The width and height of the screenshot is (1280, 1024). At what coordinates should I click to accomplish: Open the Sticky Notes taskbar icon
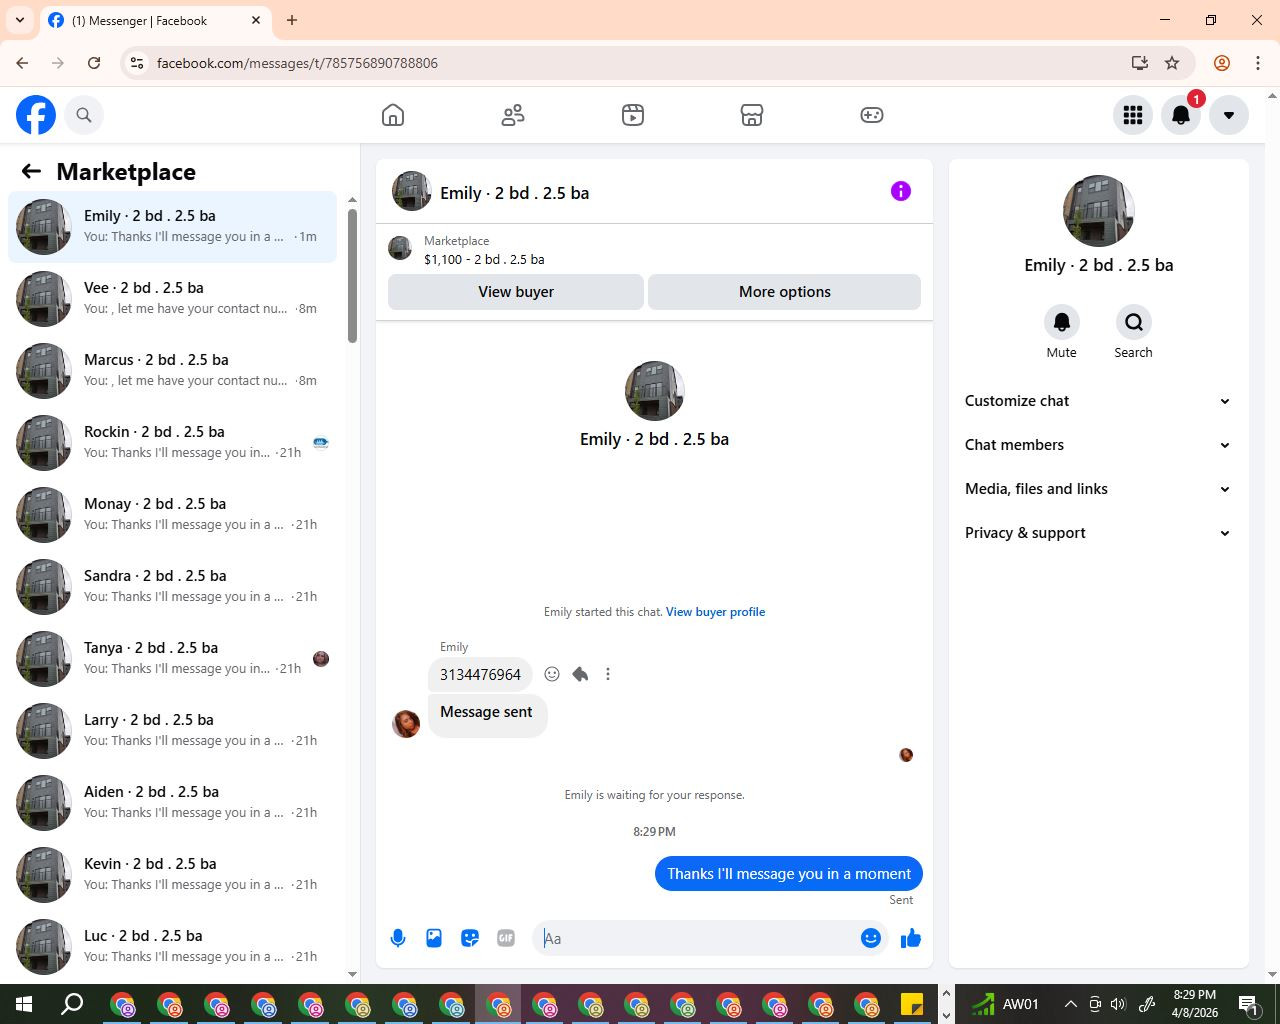(912, 1004)
